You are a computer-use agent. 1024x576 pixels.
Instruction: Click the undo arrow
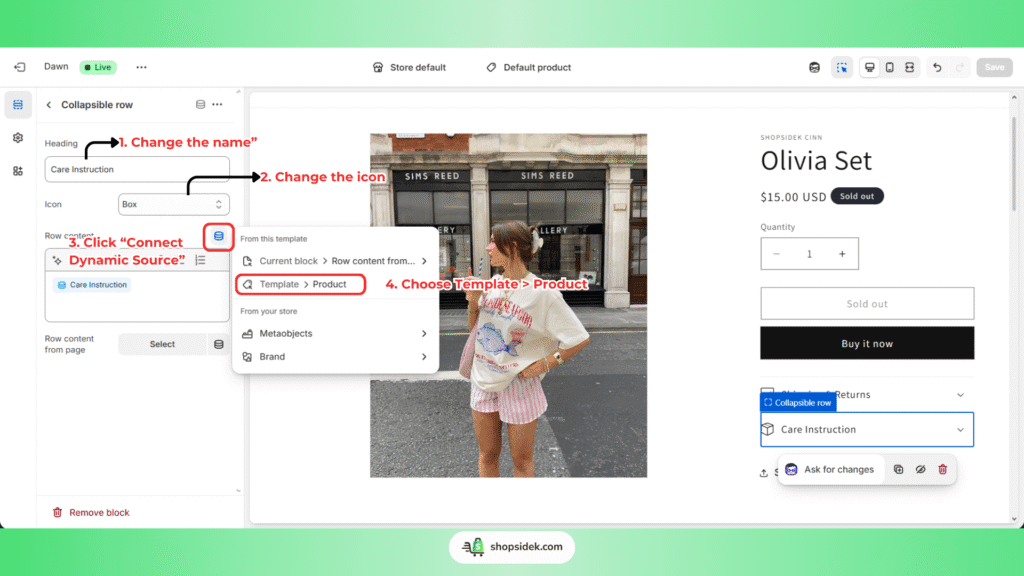(x=937, y=67)
